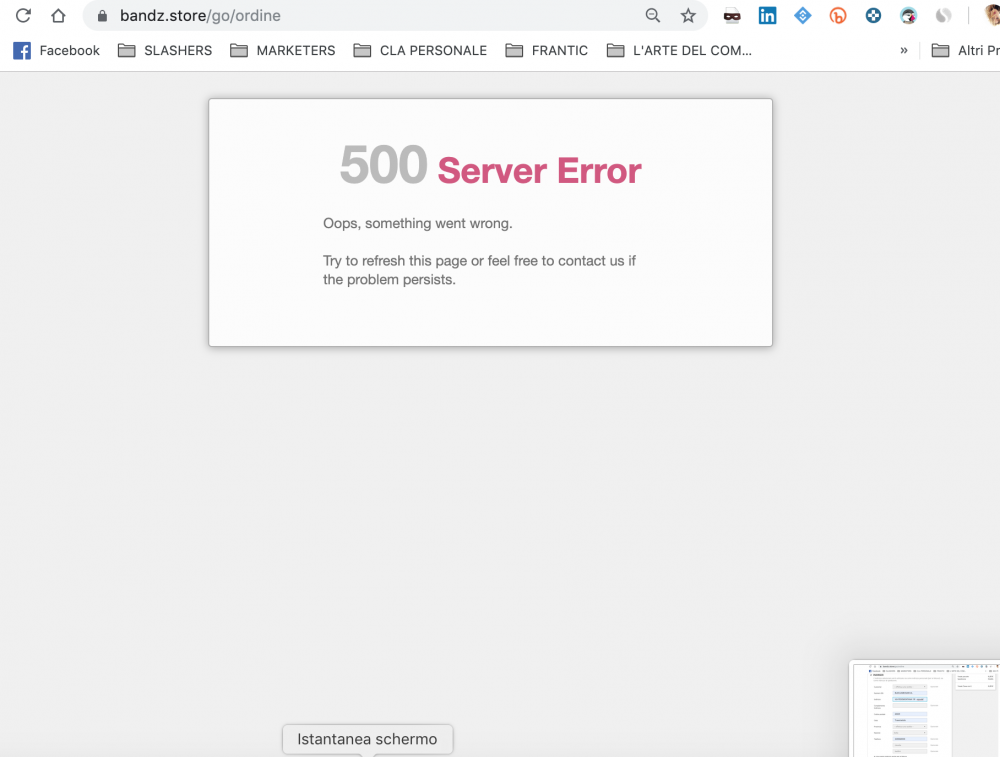Click the Facebook bookmark
1000x757 pixels.
coord(56,50)
